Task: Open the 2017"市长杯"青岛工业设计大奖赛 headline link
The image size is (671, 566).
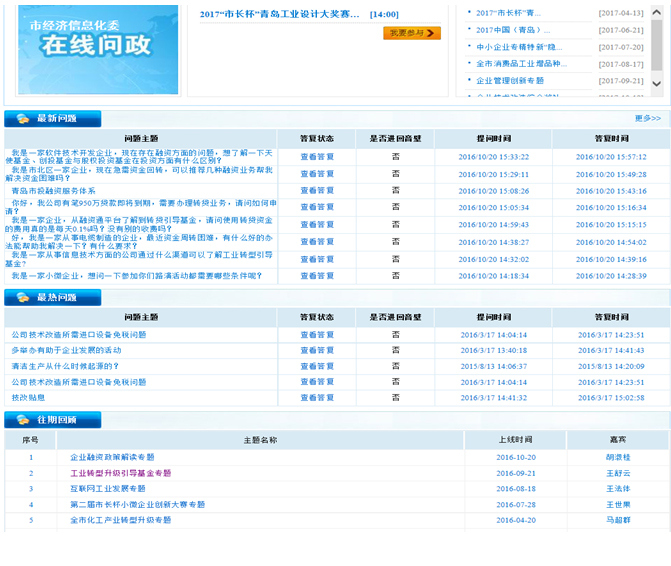Action: tap(280, 15)
